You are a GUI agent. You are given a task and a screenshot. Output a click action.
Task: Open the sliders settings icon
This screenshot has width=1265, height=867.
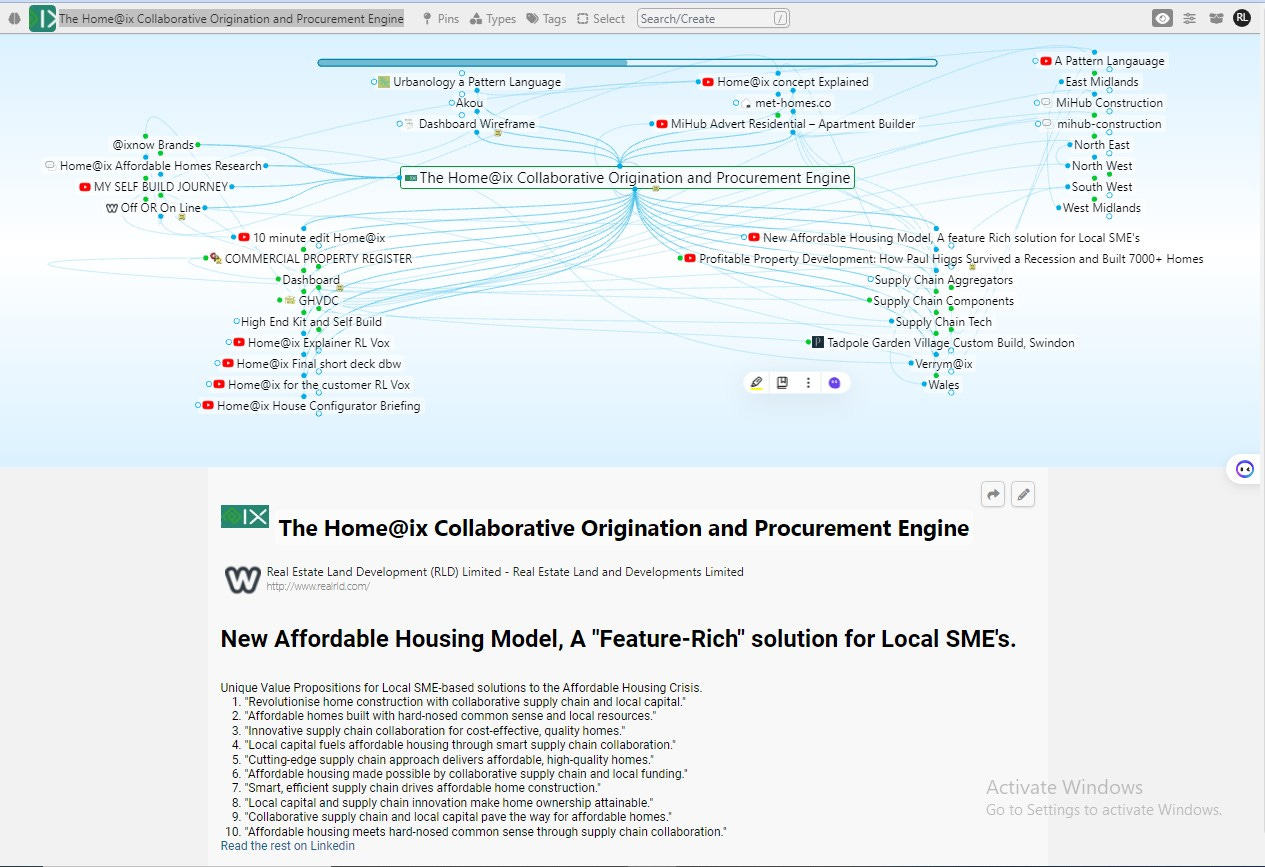[x=1189, y=18]
